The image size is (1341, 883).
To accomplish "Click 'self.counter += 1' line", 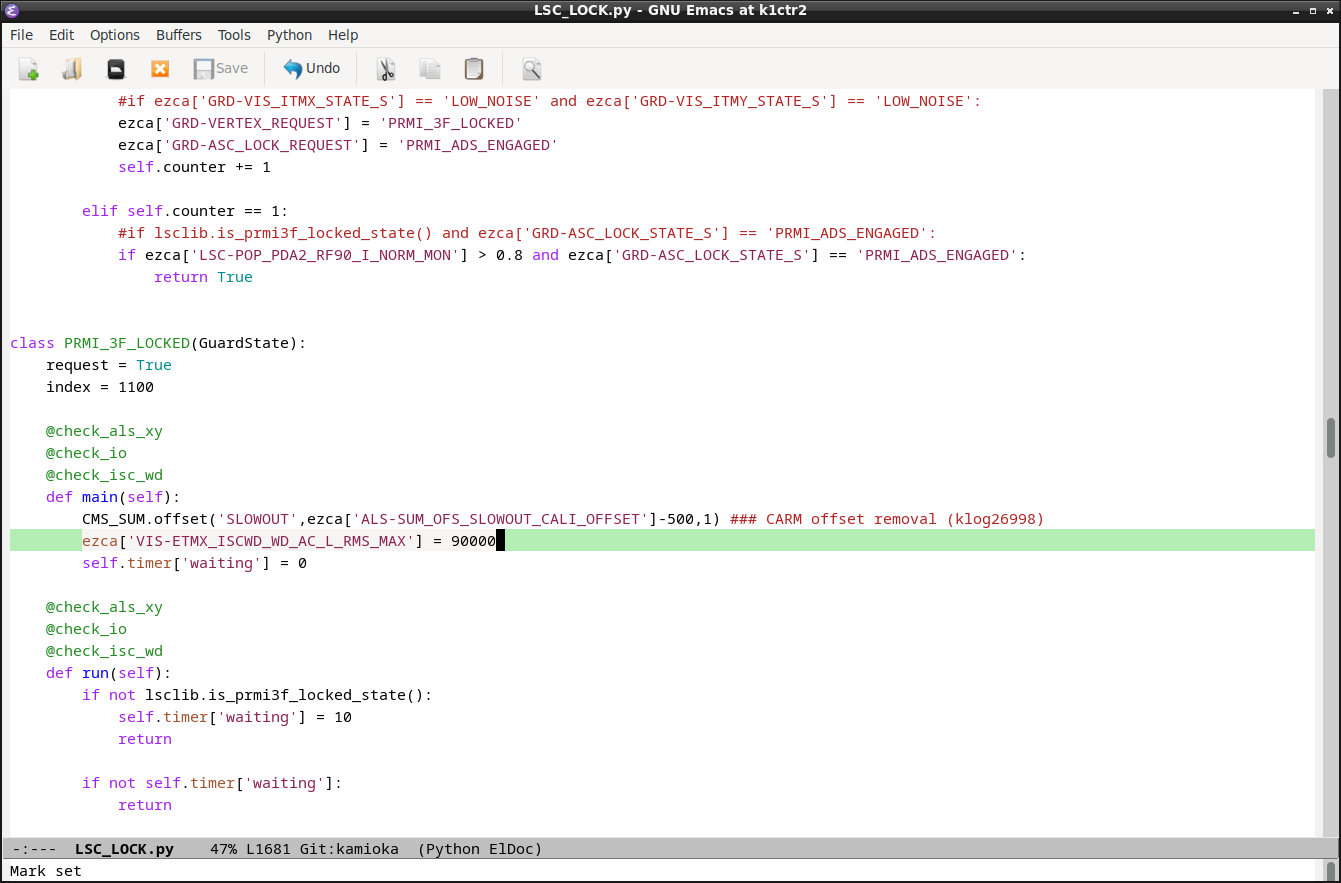I will click(194, 167).
